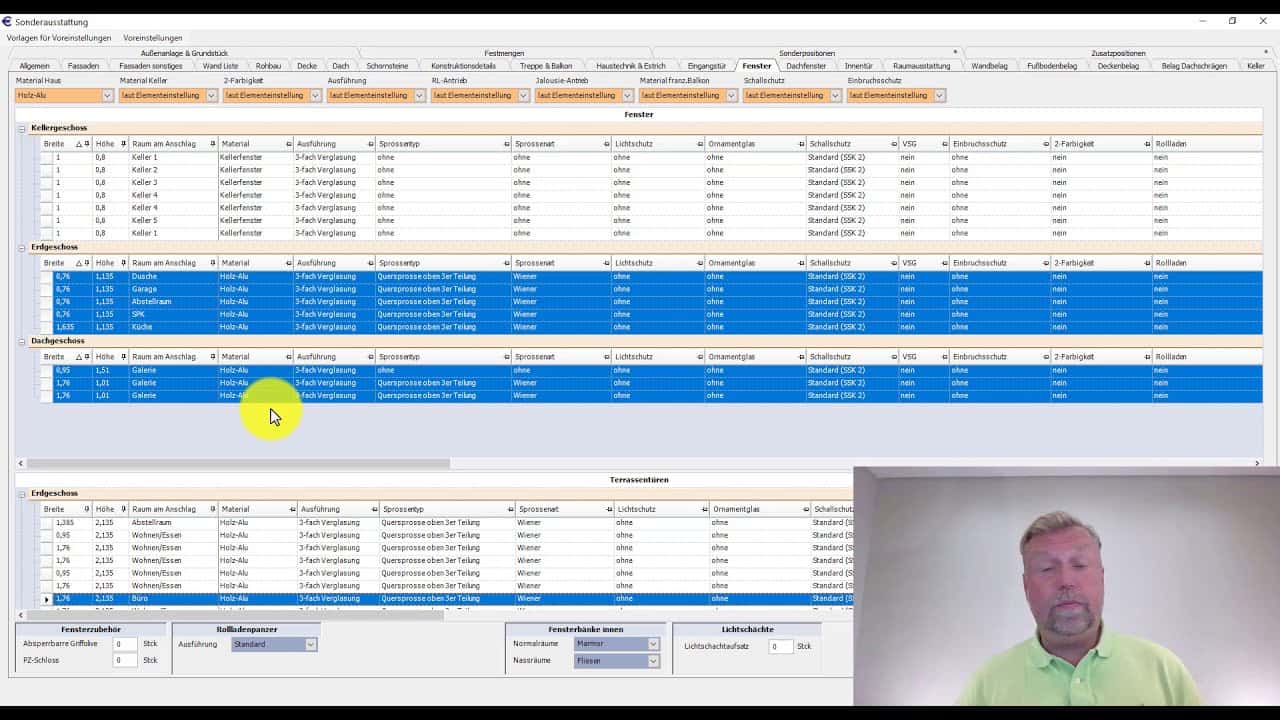This screenshot has height=720, width=1280.
Task: Click filter icon on Terrassentüren Sprossentyp column
Action: [x=509, y=510]
